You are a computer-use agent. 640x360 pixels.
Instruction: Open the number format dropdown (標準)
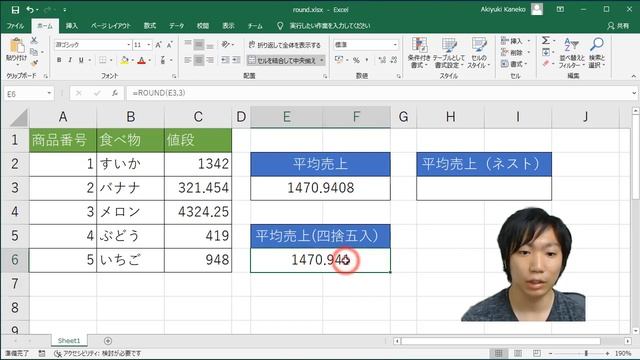[395, 44]
